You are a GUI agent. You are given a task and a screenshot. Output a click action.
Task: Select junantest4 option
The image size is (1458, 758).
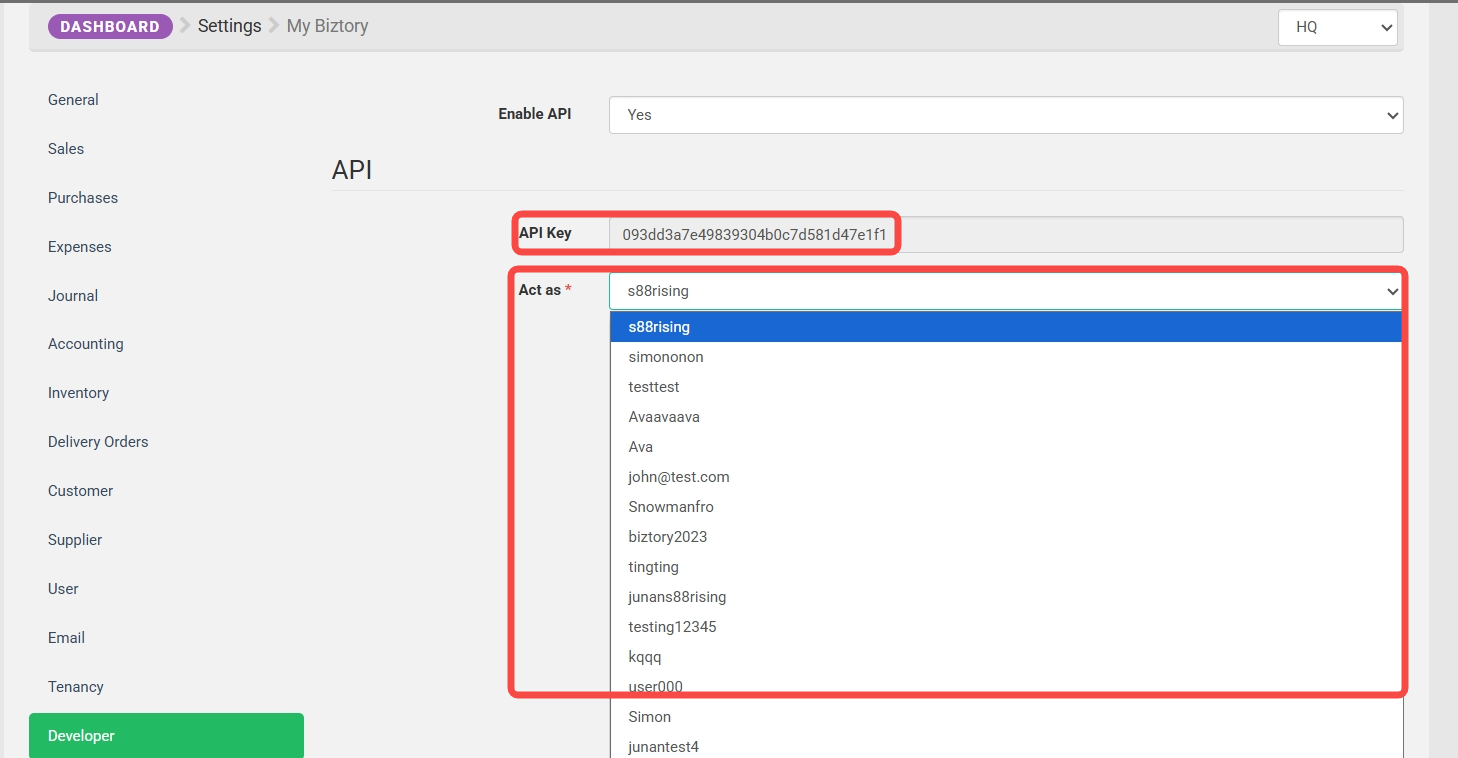coord(1006,746)
